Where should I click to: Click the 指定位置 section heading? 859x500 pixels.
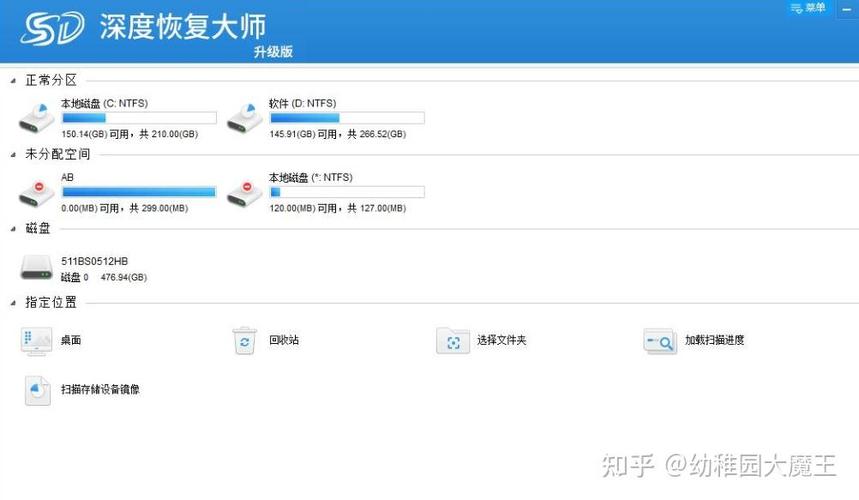click(x=51, y=302)
